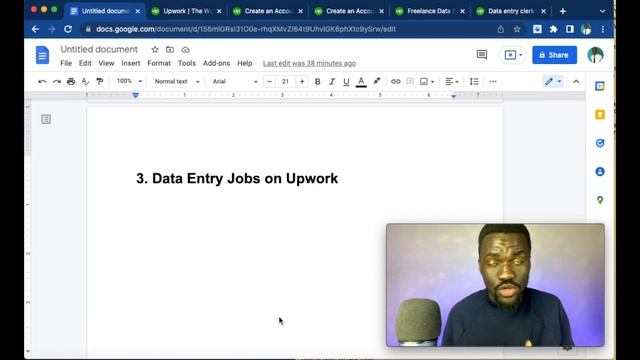Image resolution: width=640 pixels, height=360 pixels.
Task: Open Chrome's three-dot menu
Action: [x=603, y=29]
